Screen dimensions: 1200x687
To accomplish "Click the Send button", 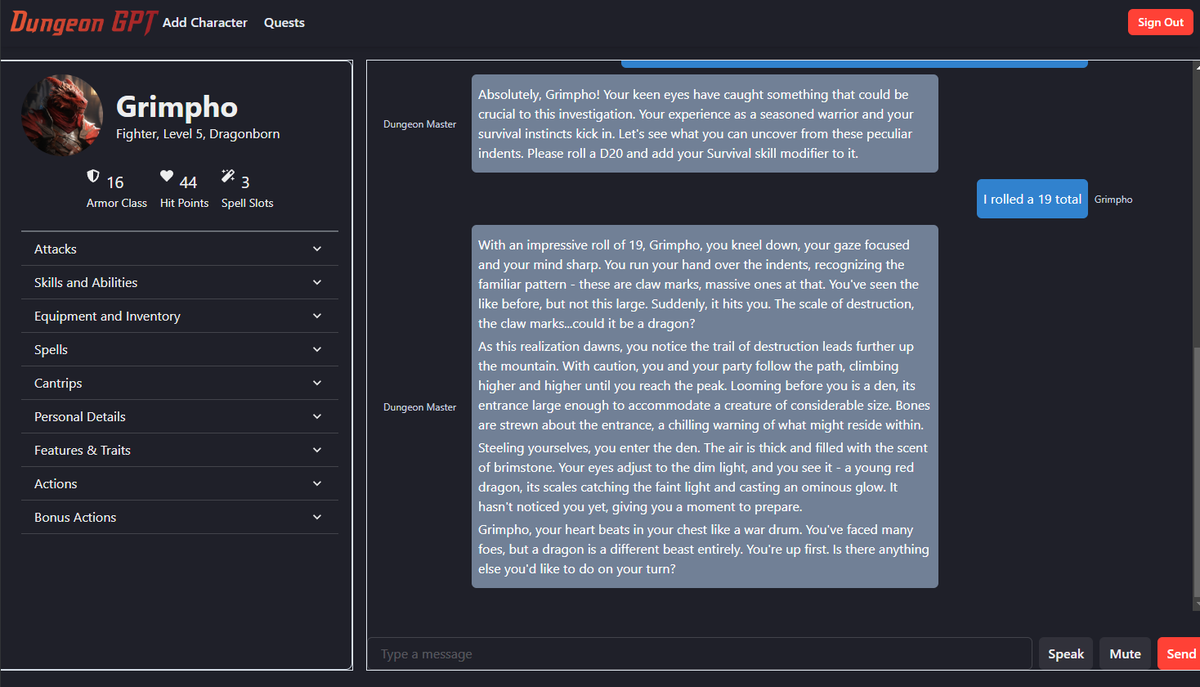I will (x=1180, y=654).
